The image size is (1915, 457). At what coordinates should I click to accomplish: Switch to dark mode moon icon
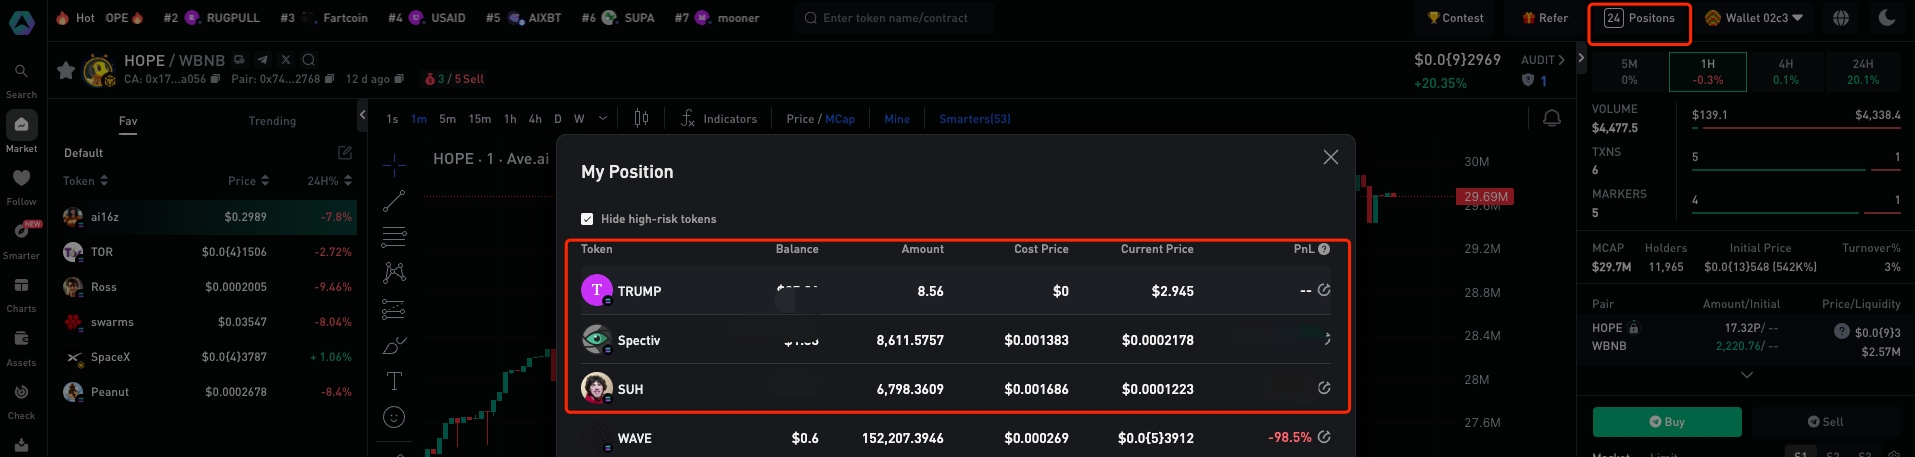(x=1886, y=18)
